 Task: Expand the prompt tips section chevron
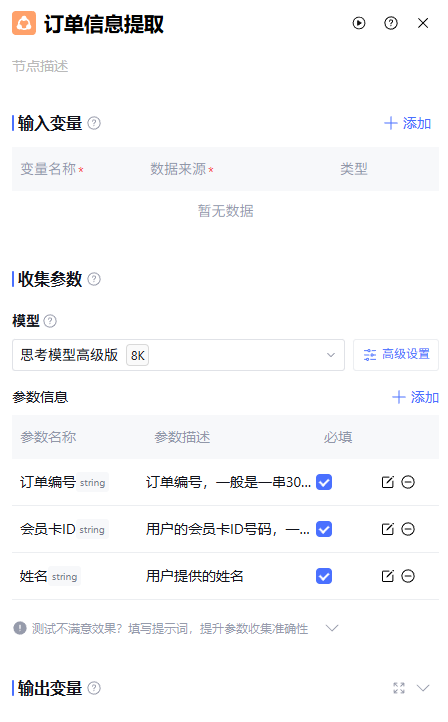coord(332,628)
